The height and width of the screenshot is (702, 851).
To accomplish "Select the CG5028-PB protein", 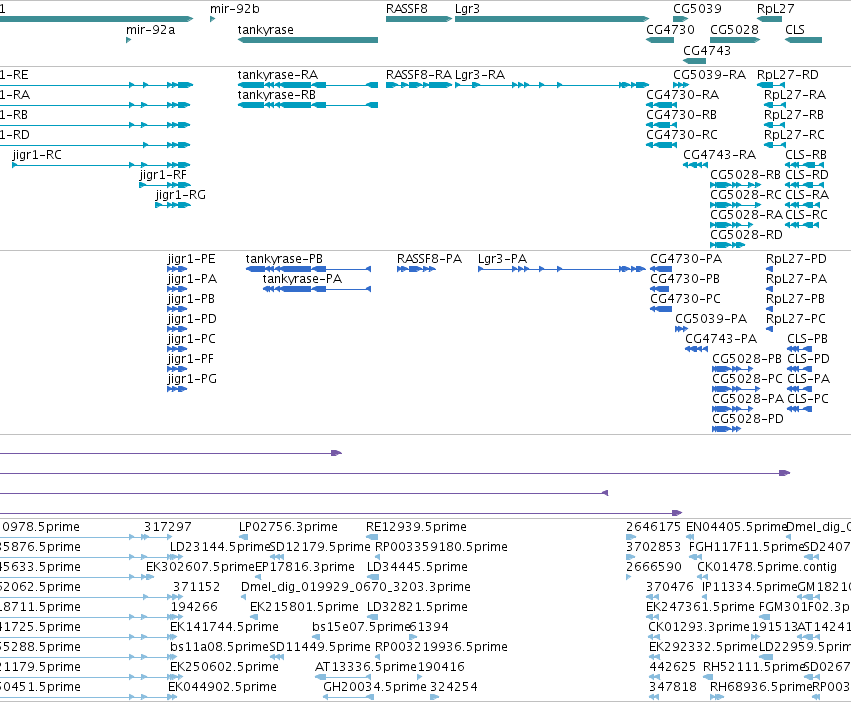I will [733, 369].
